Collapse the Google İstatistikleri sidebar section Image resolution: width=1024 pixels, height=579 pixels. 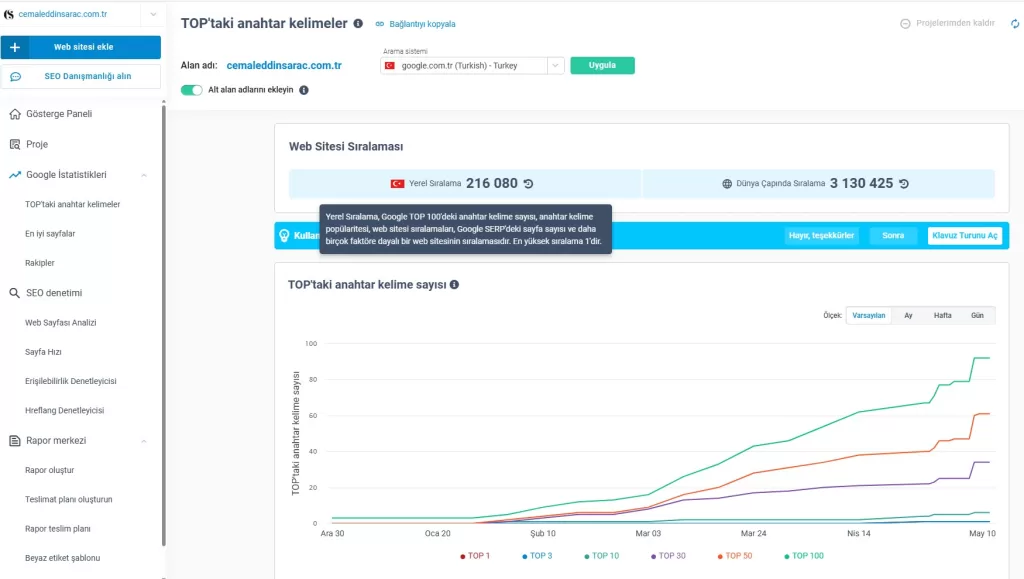144,175
